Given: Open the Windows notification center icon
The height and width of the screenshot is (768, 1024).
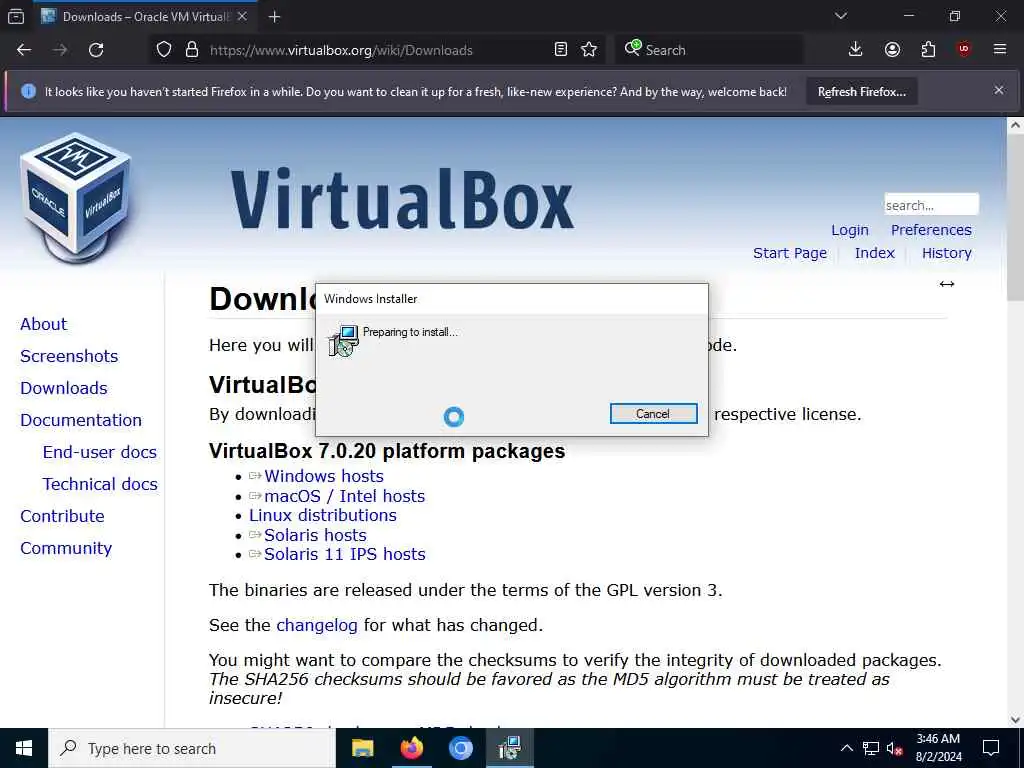Looking at the screenshot, I should pos(991,748).
